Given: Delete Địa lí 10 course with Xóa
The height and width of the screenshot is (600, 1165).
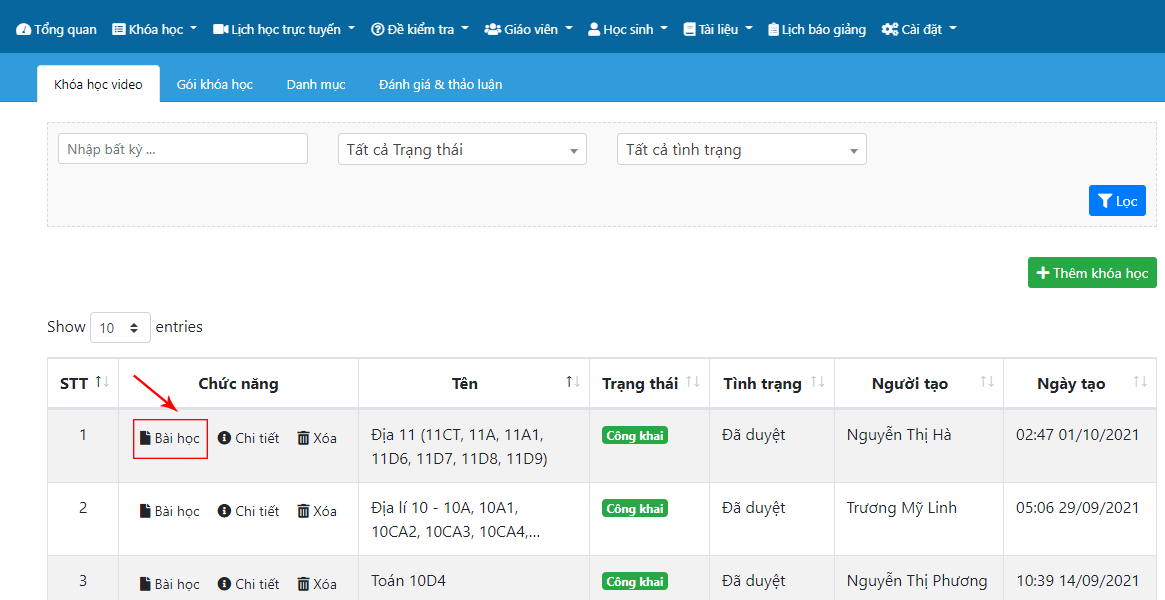Looking at the screenshot, I should tap(317, 511).
